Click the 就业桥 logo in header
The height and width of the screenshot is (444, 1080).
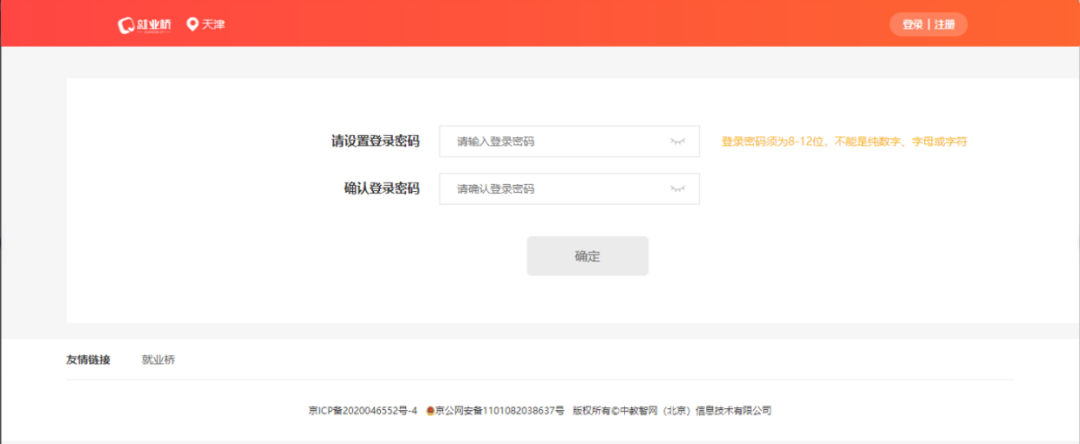[144, 24]
